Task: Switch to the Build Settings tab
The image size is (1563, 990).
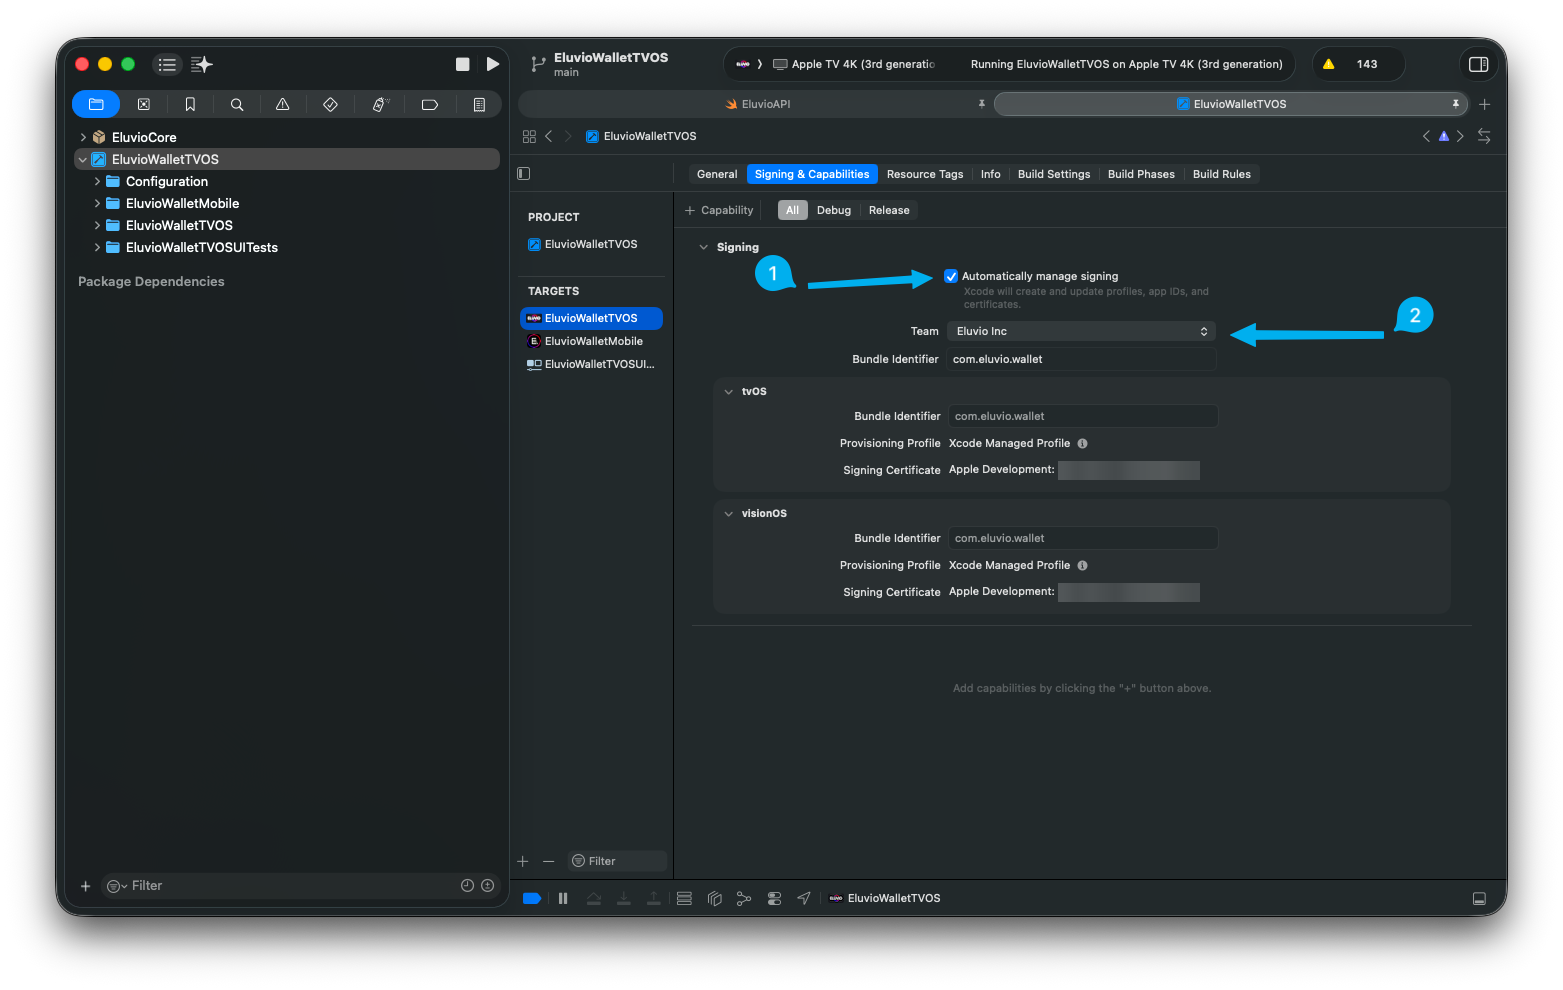Action: [1054, 174]
